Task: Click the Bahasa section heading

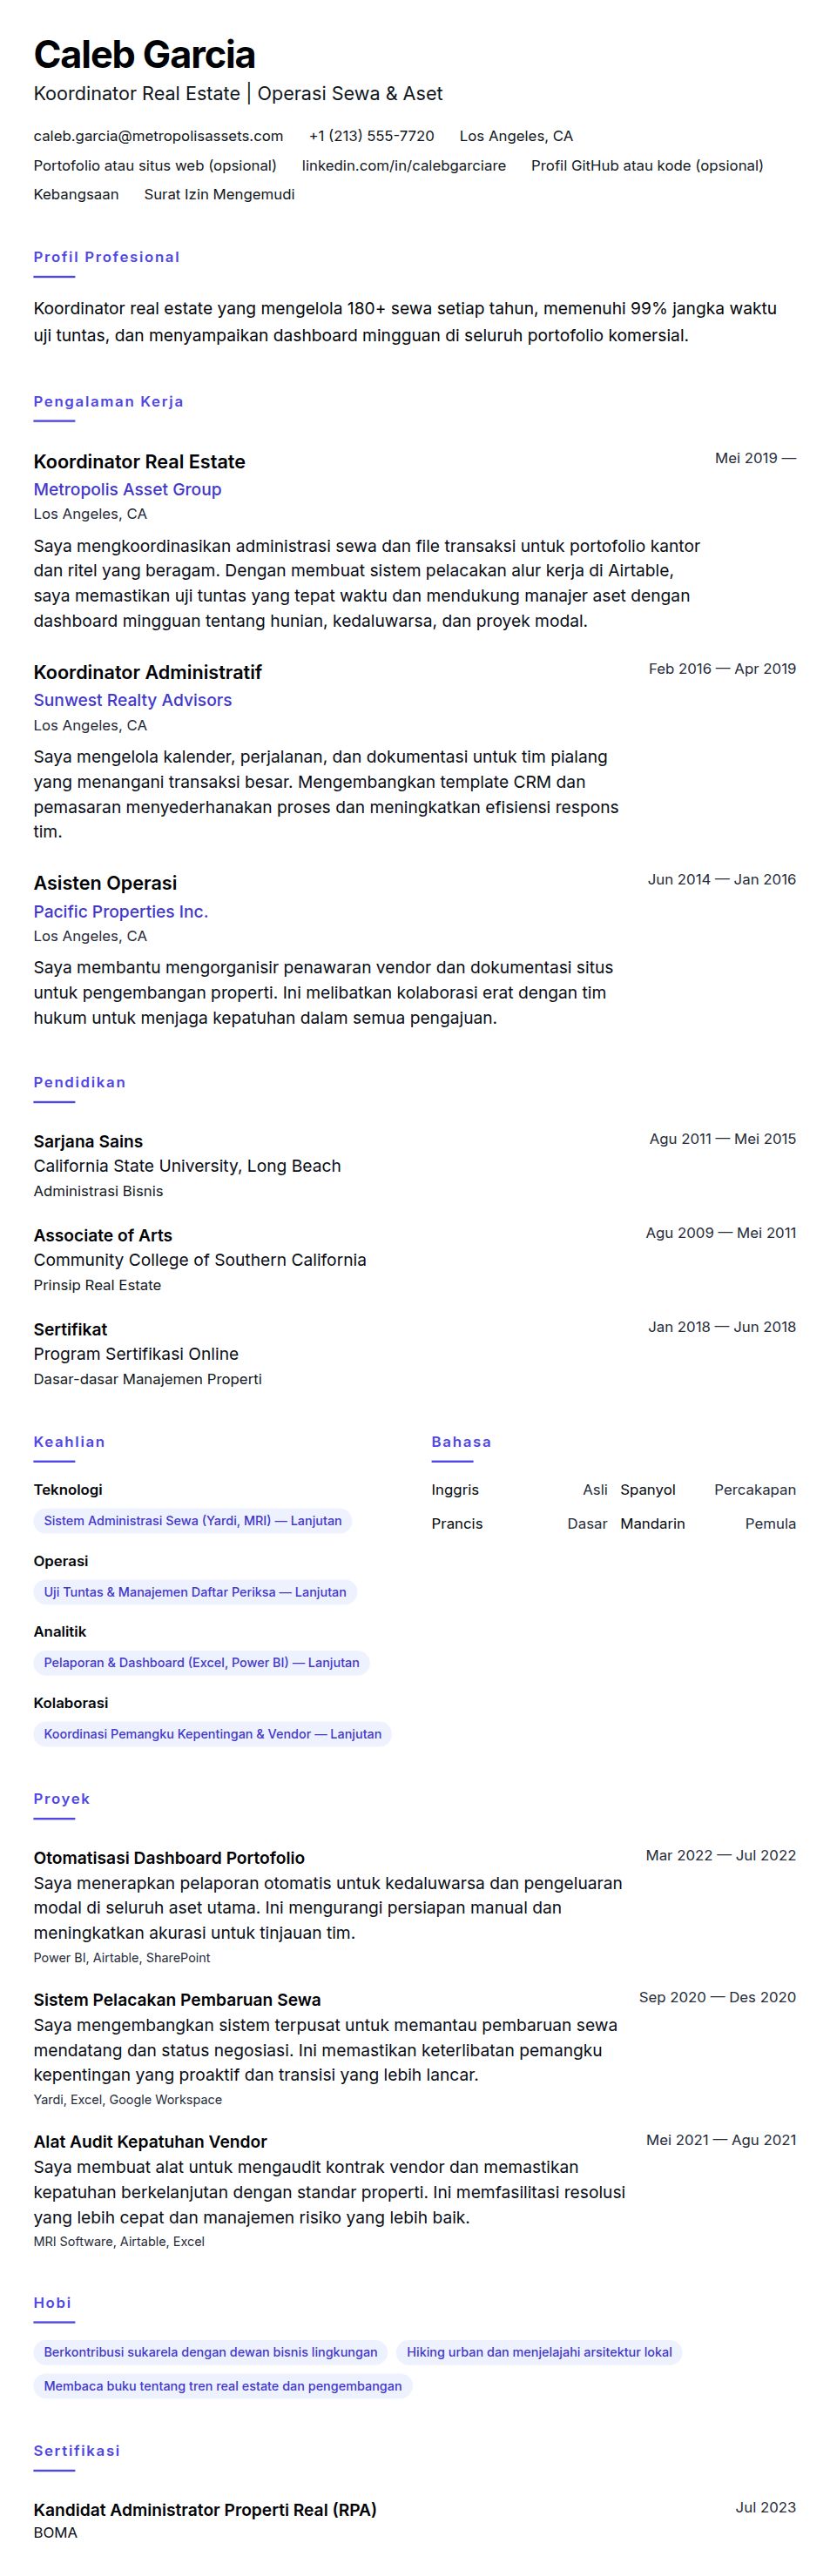Action: pos(461,1442)
